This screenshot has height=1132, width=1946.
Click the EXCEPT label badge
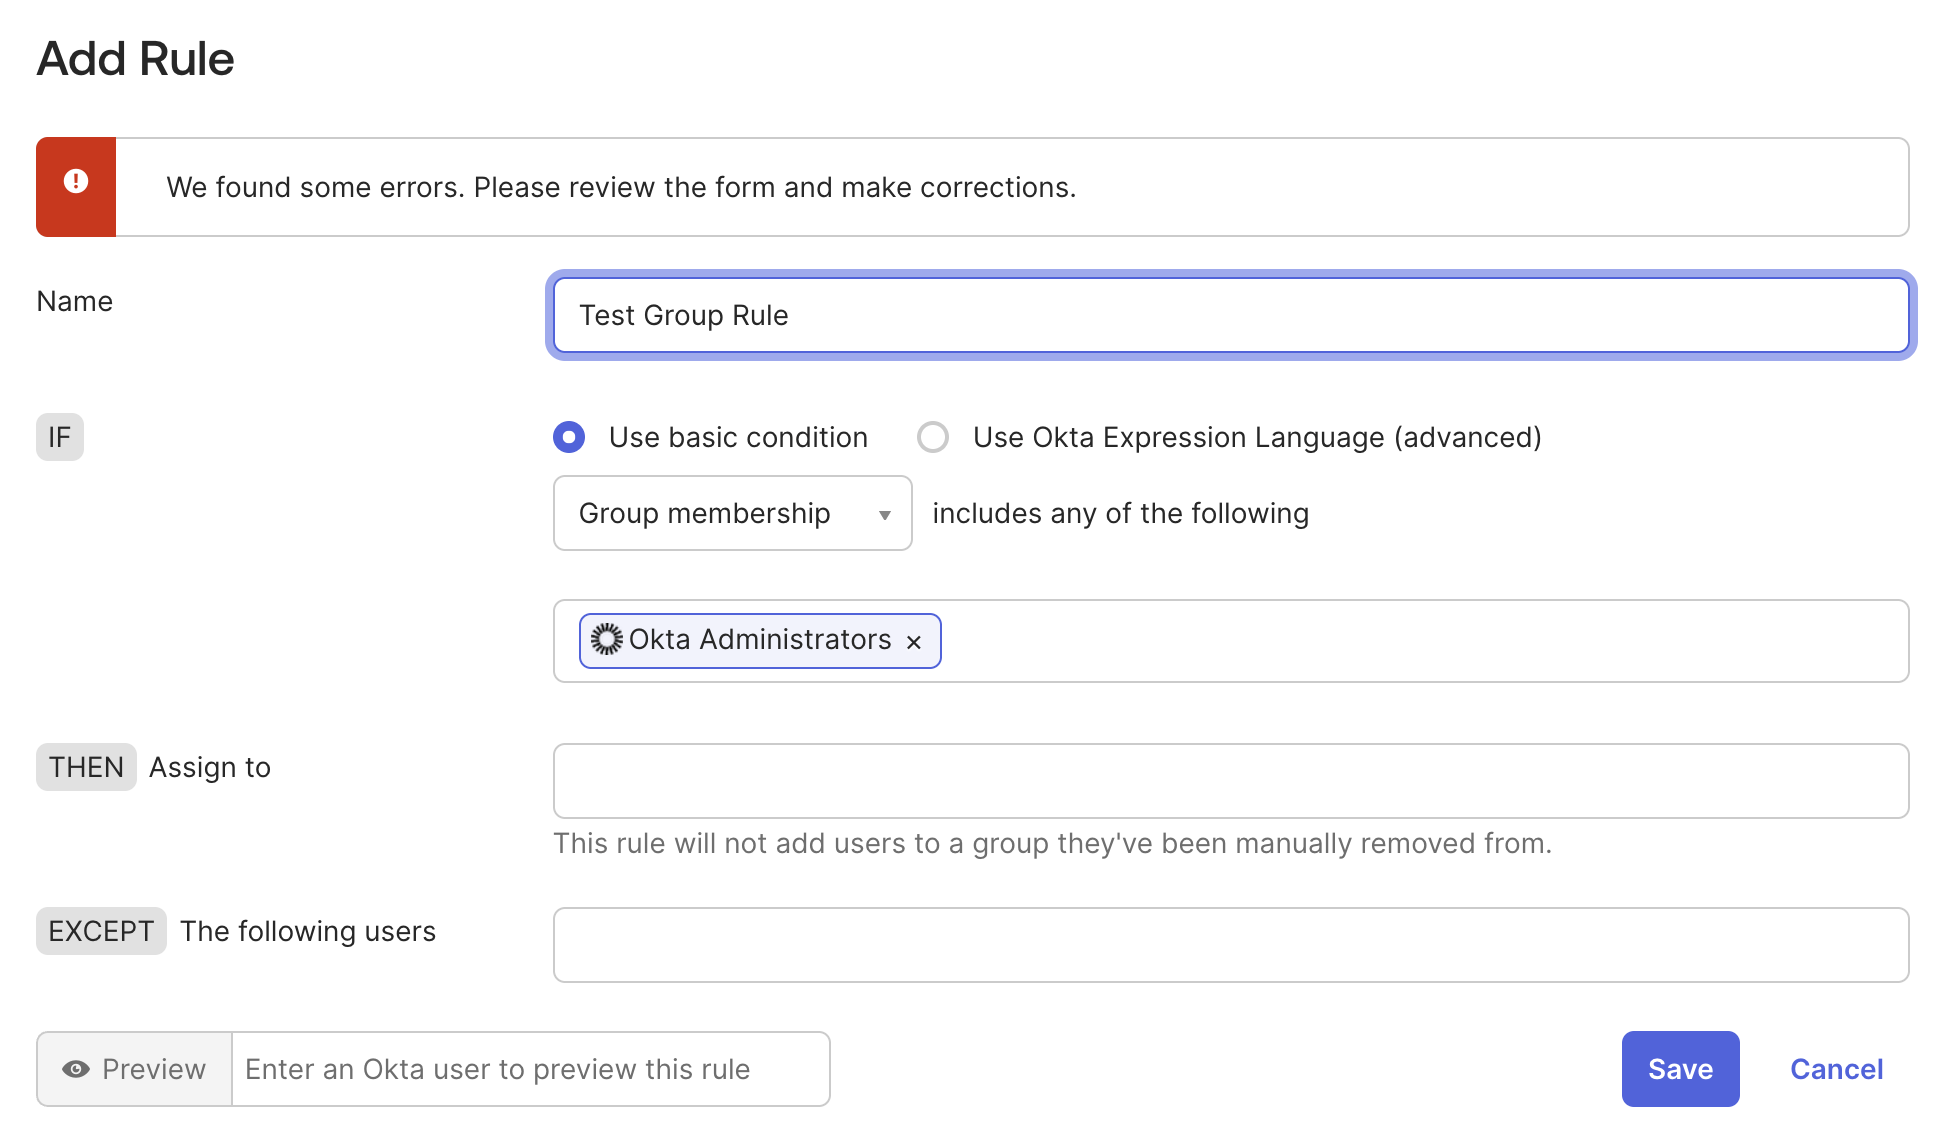(x=101, y=931)
